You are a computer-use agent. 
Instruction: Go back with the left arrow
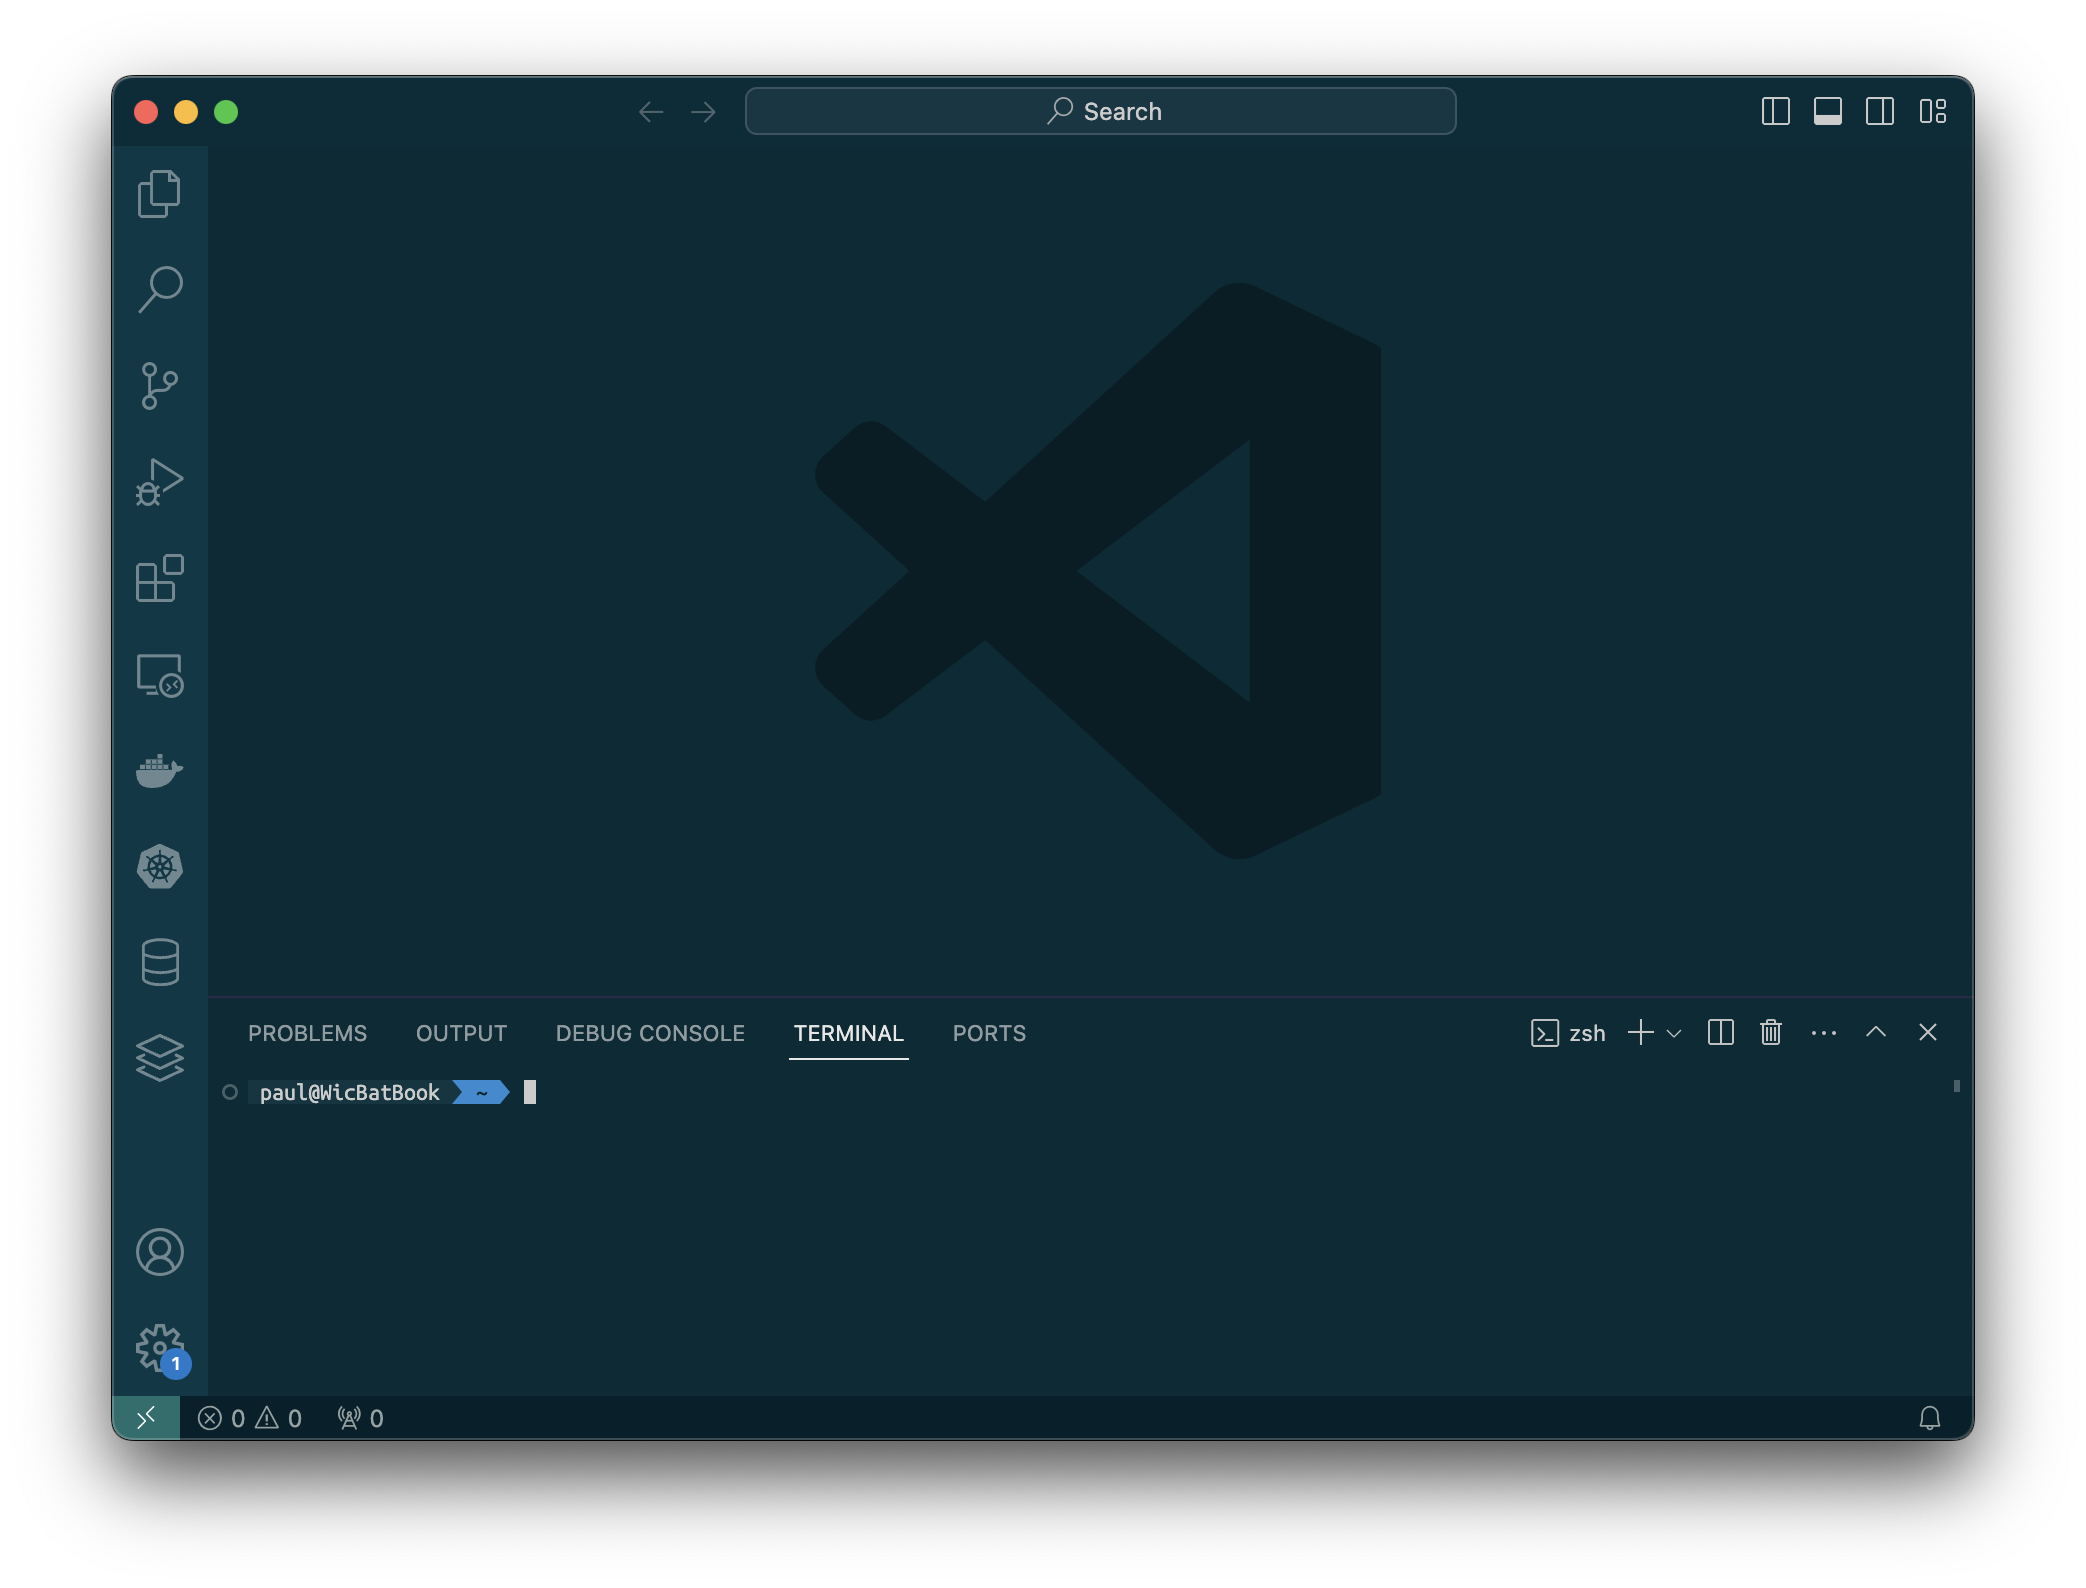[651, 112]
